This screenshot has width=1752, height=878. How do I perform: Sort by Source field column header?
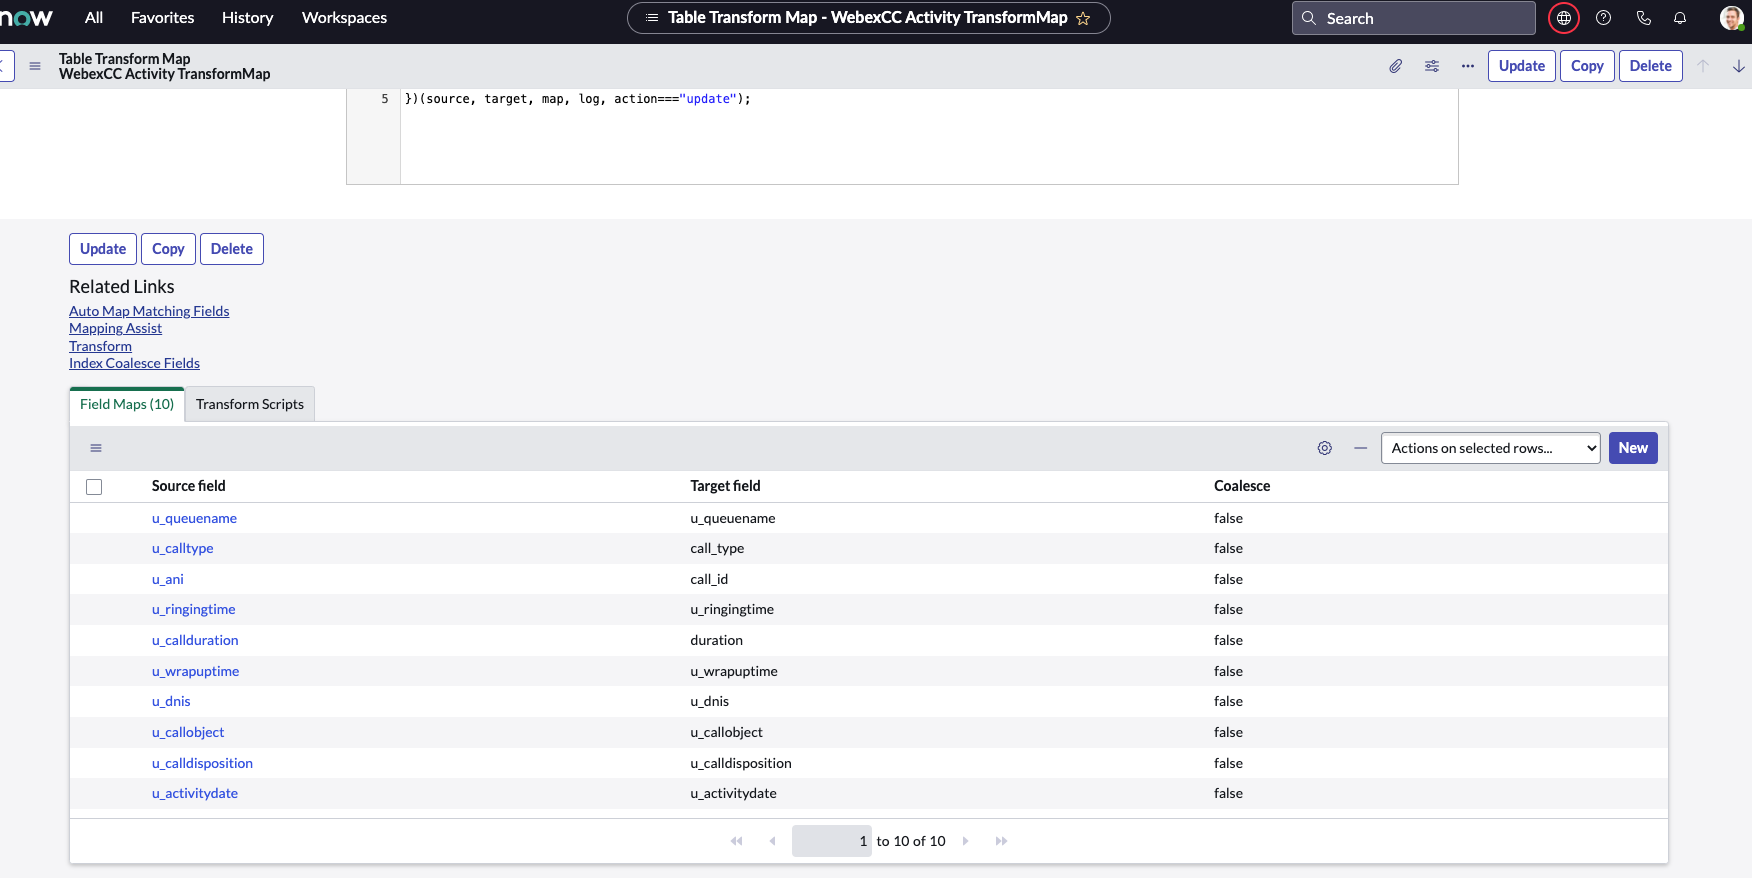click(x=188, y=486)
